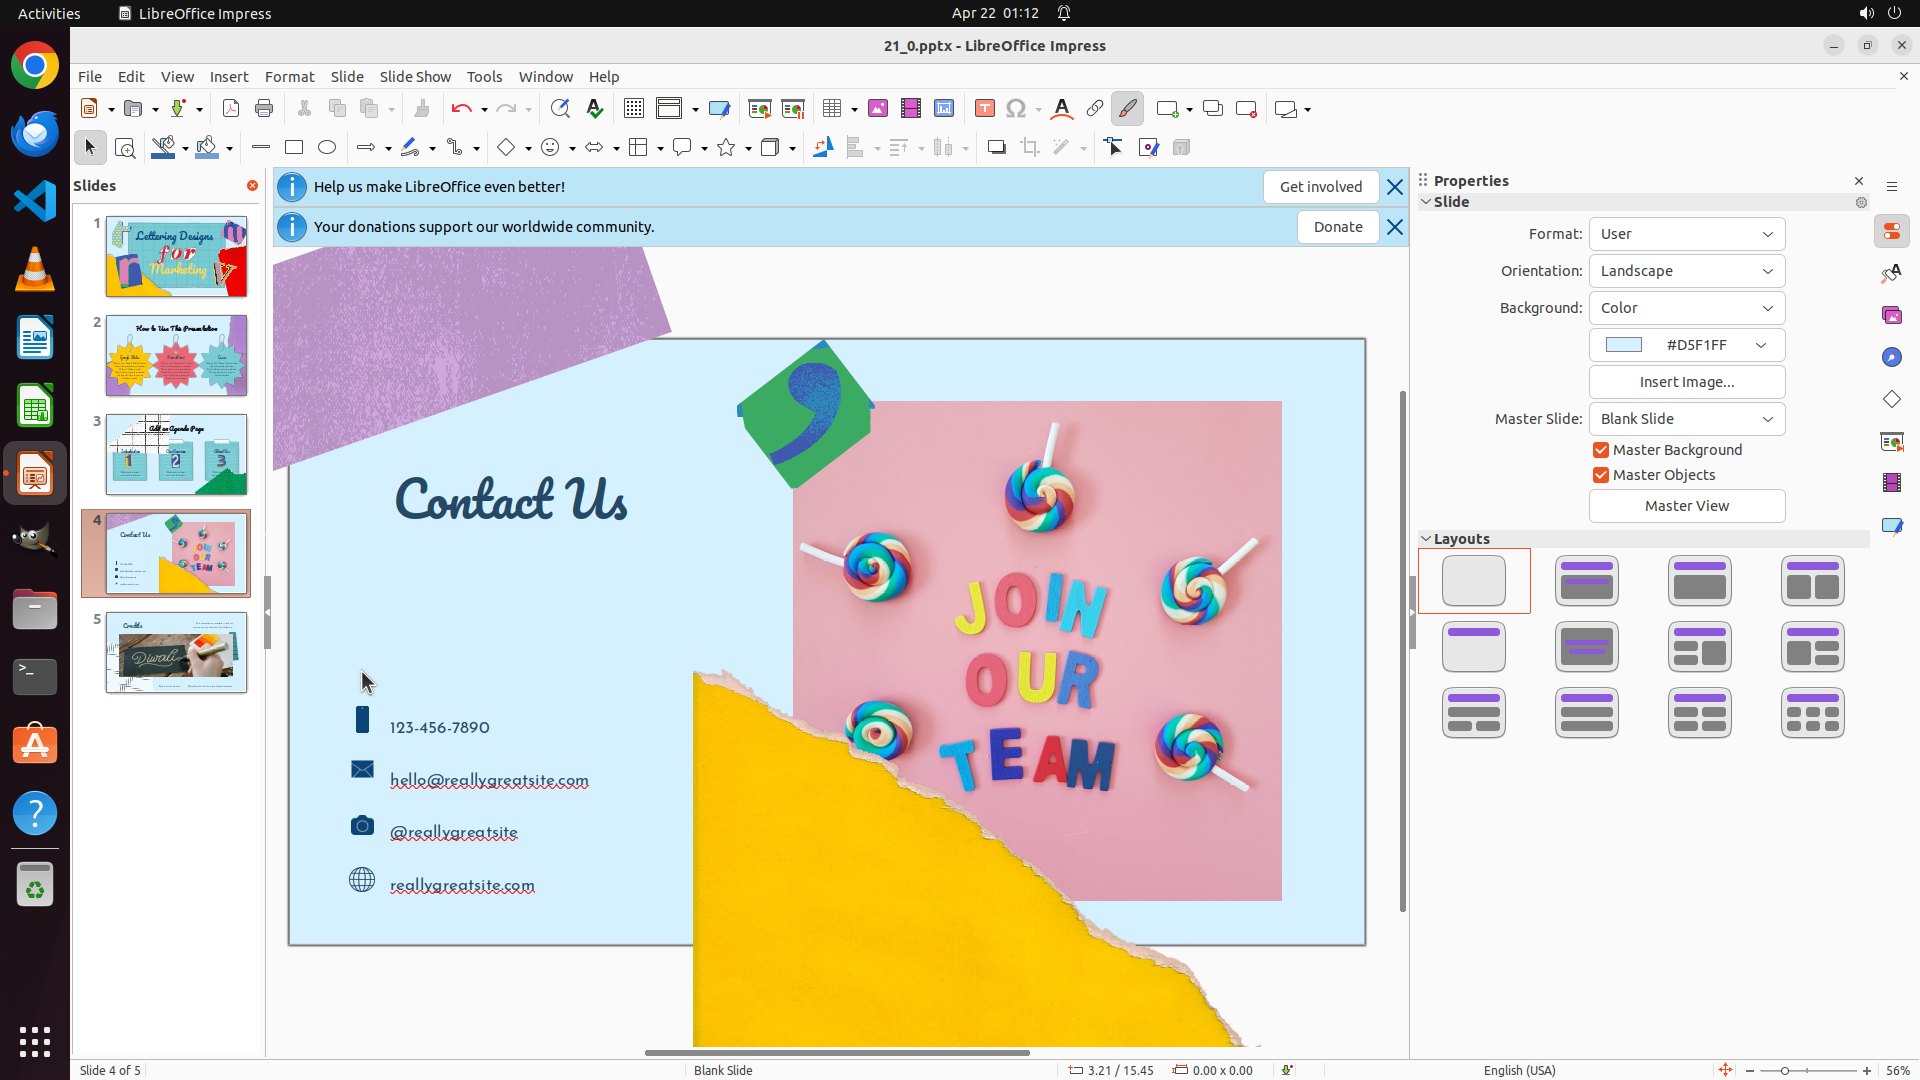The height and width of the screenshot is (1080, 1920).
Task: Click the Insert Image button
Action: [1686, 382]
